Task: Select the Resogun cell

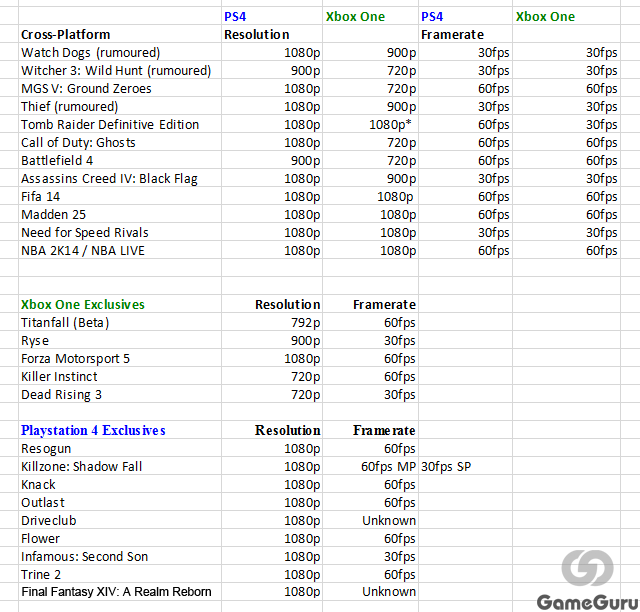Action: tap(120, 448)
